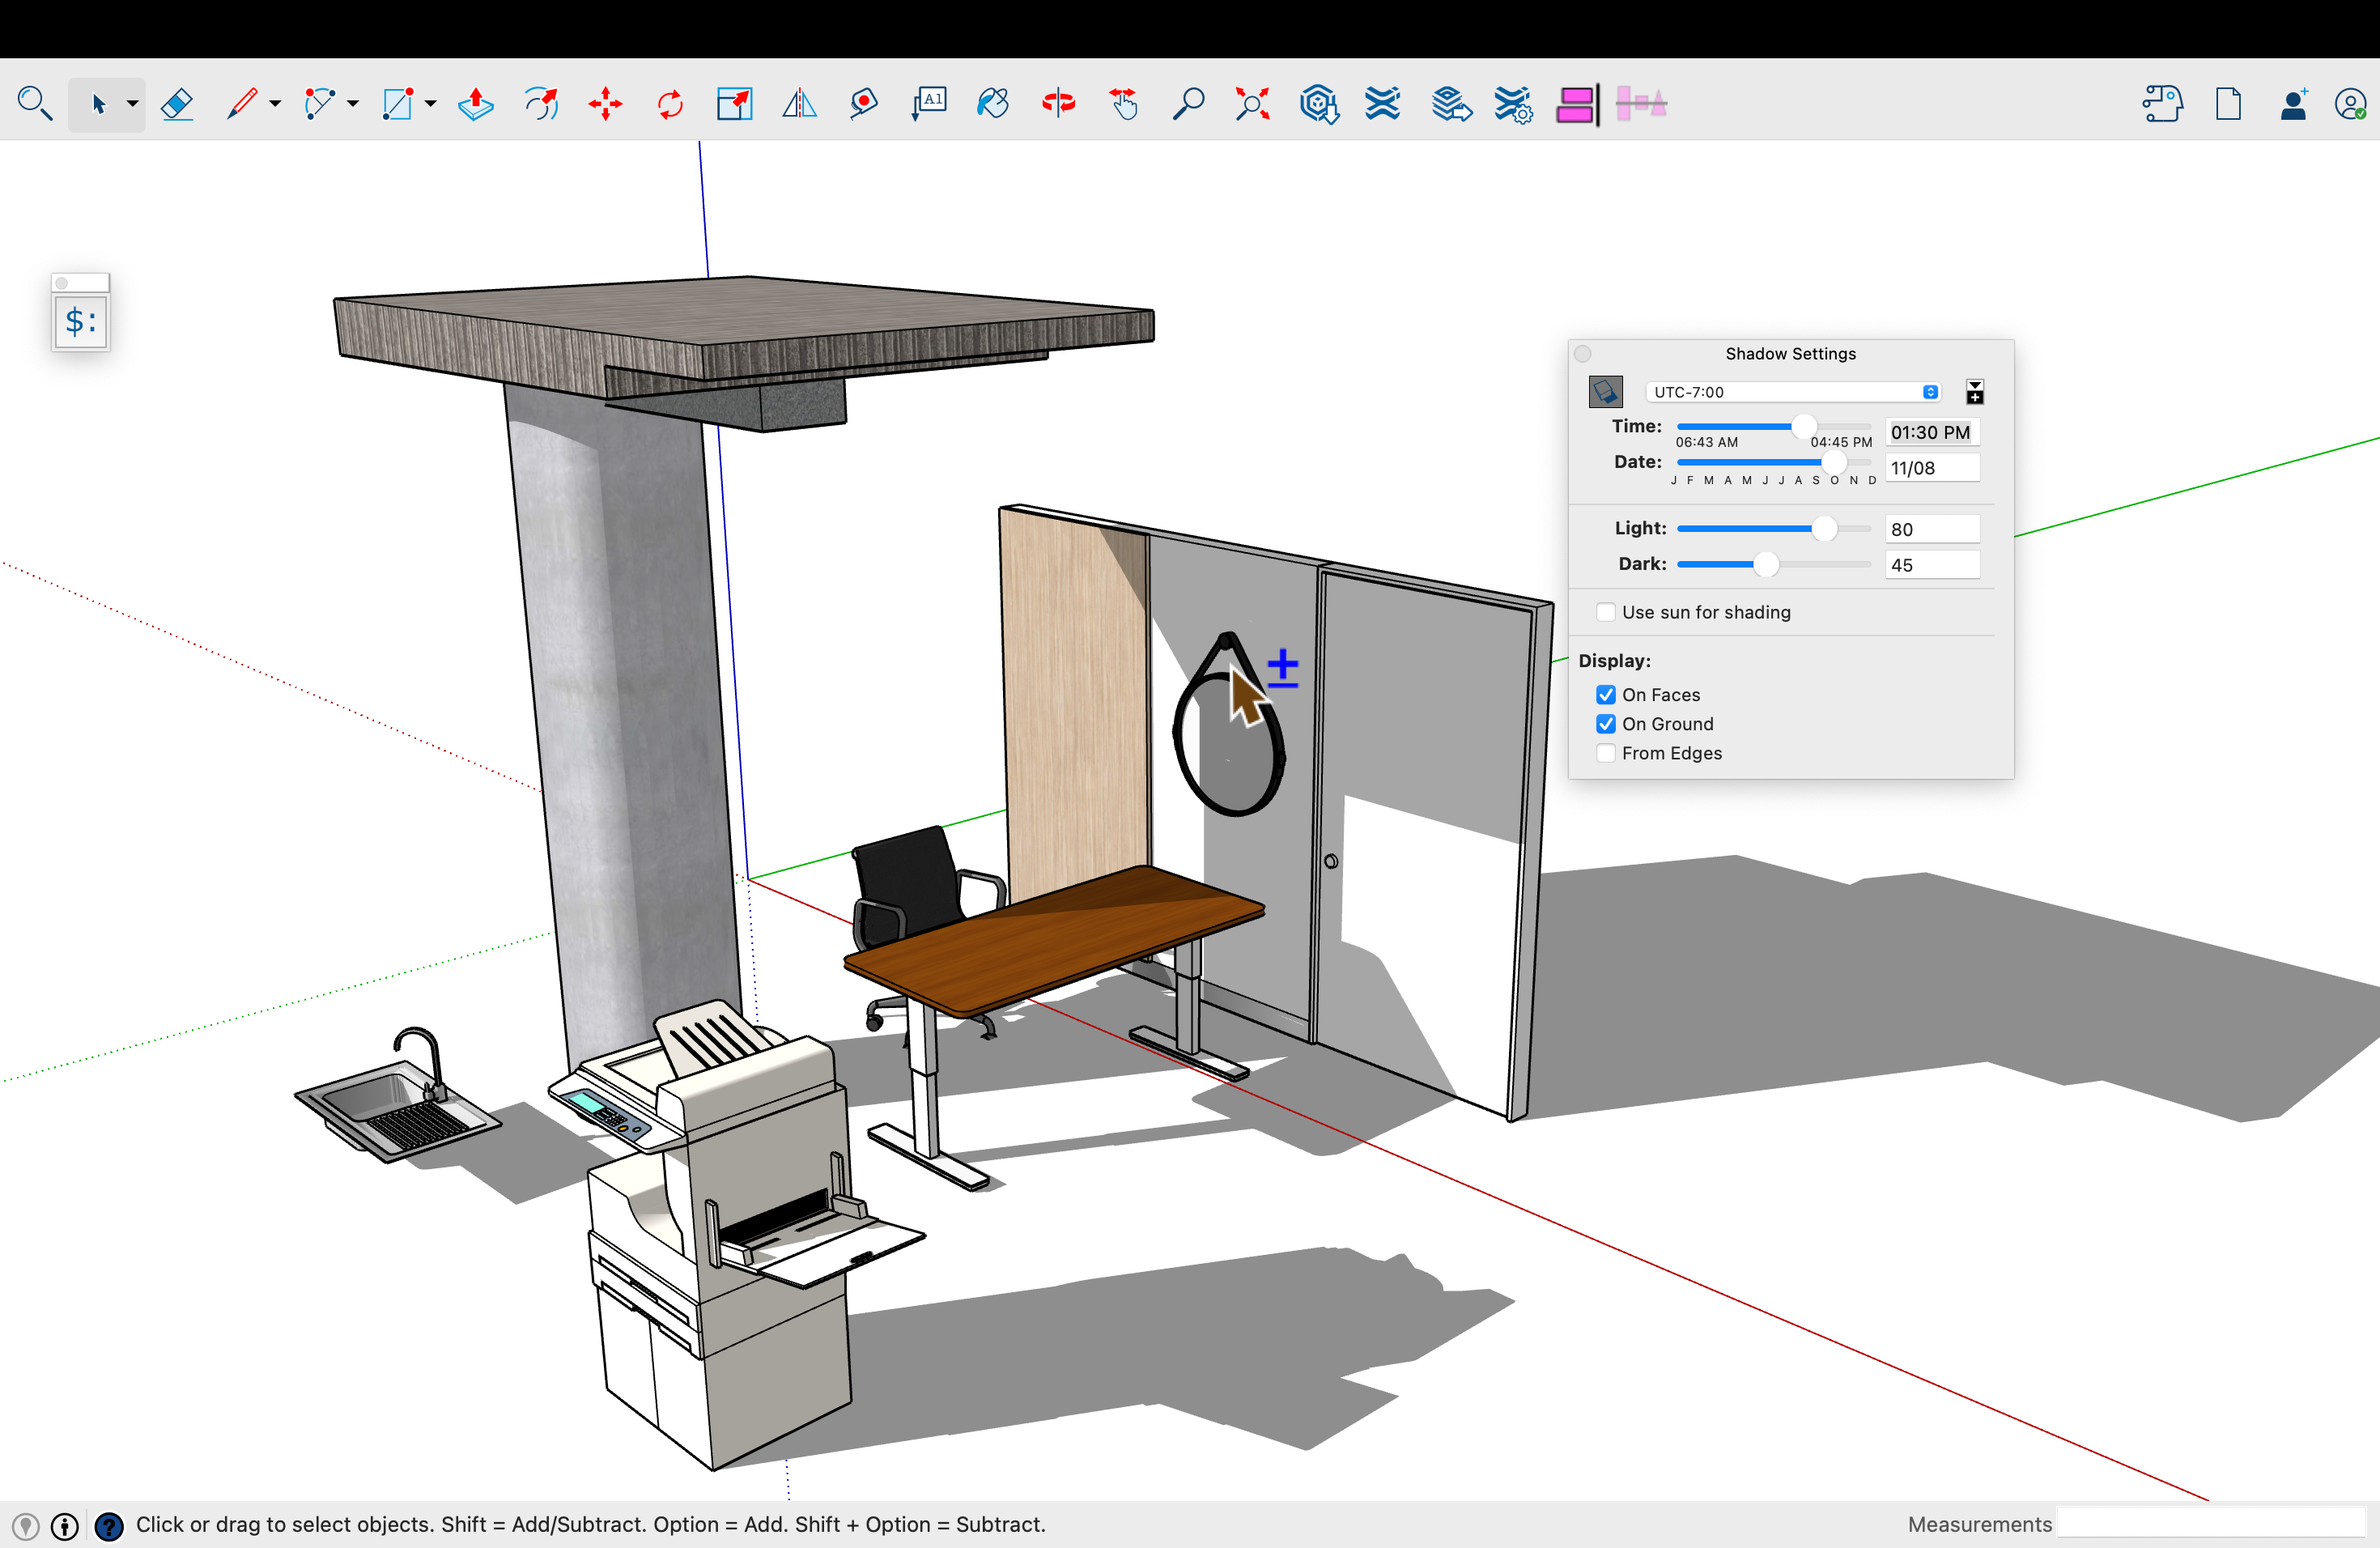Toggle the show/hide shadows button
This screenshot has width=2380, height=1548.
1605,392
